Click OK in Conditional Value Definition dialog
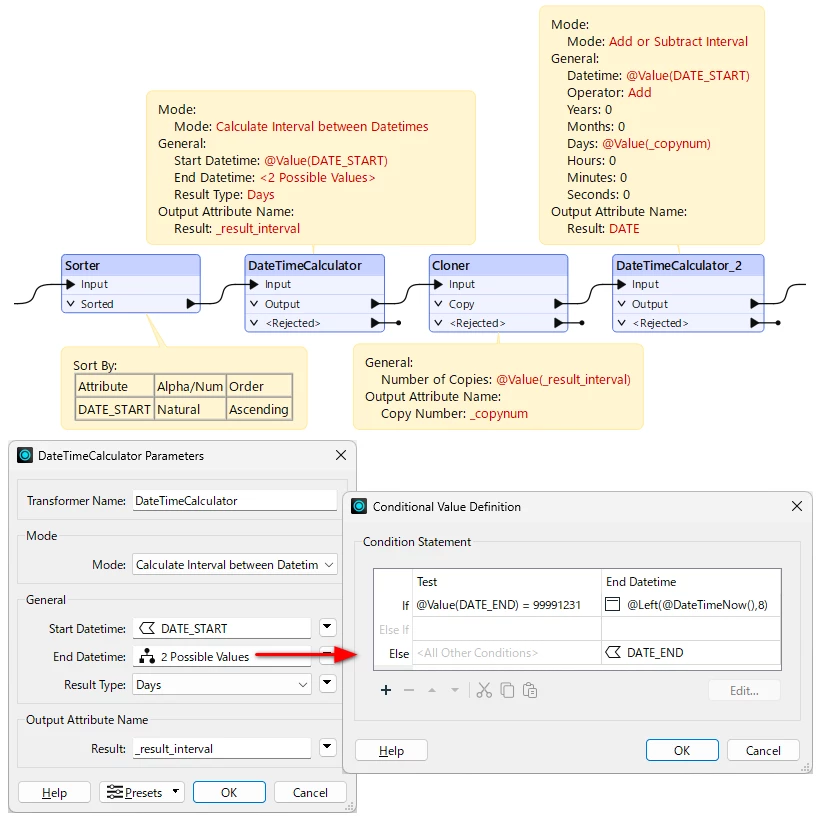This screenshot has height=819, width=819. 682,751
